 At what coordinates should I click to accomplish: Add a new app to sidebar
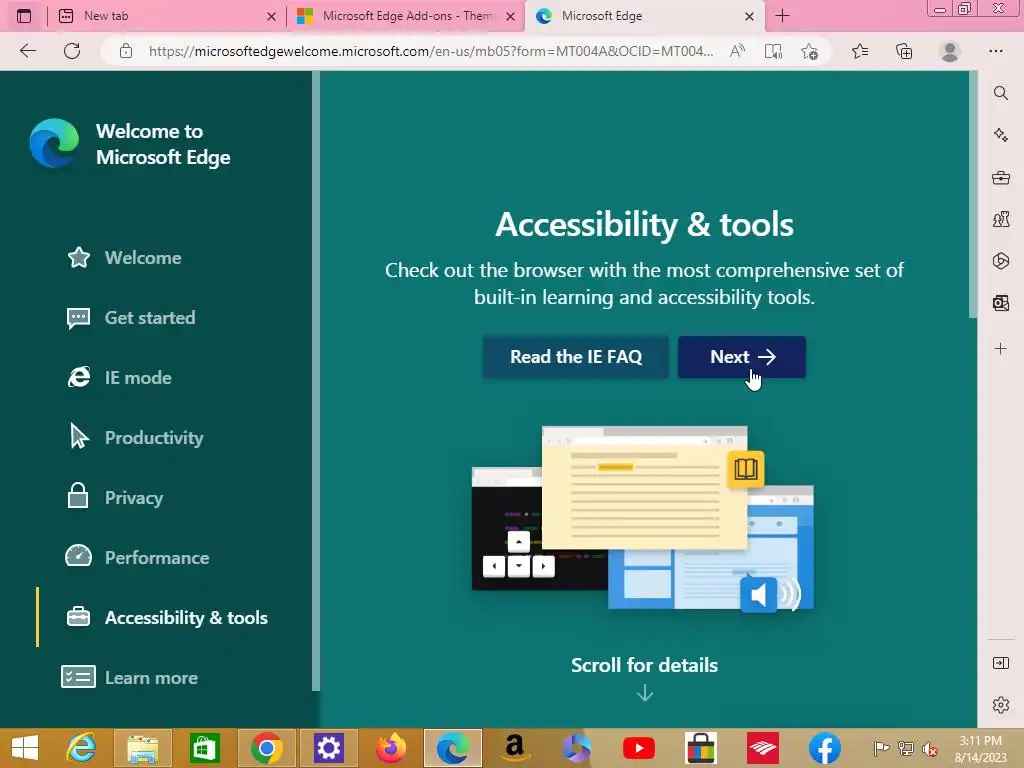(x=1000, y=349)
